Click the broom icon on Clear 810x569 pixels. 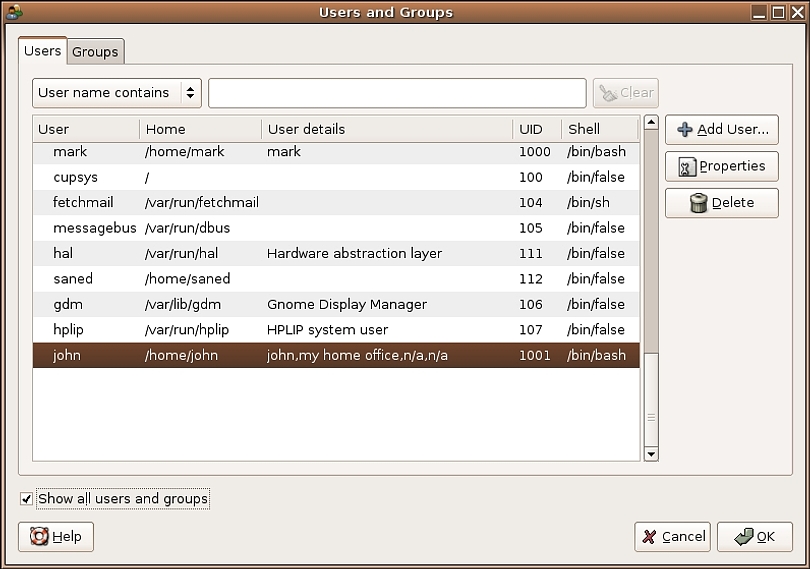pyautogui.click(x=608, y=93)
